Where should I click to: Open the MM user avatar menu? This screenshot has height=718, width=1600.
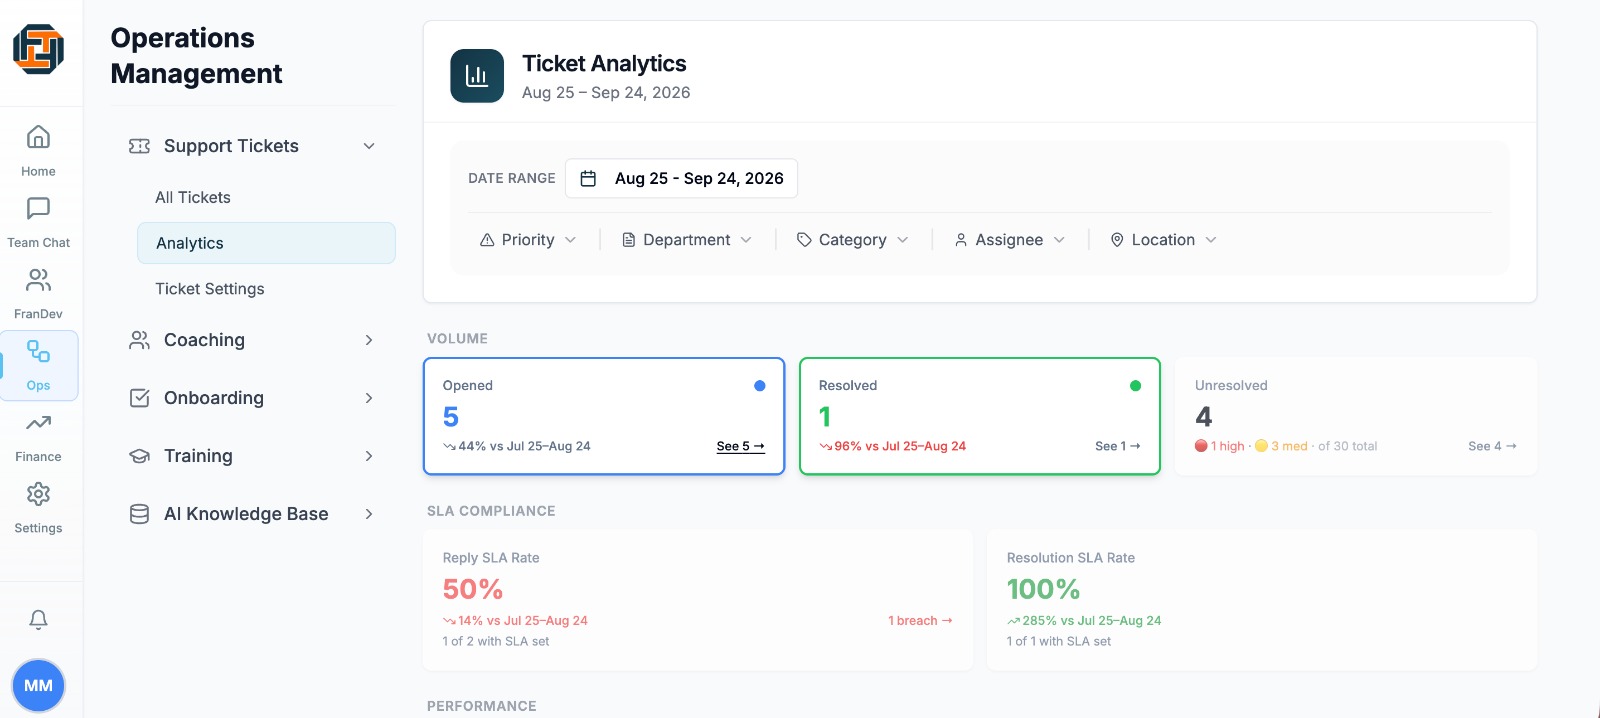tap(38, 686)
